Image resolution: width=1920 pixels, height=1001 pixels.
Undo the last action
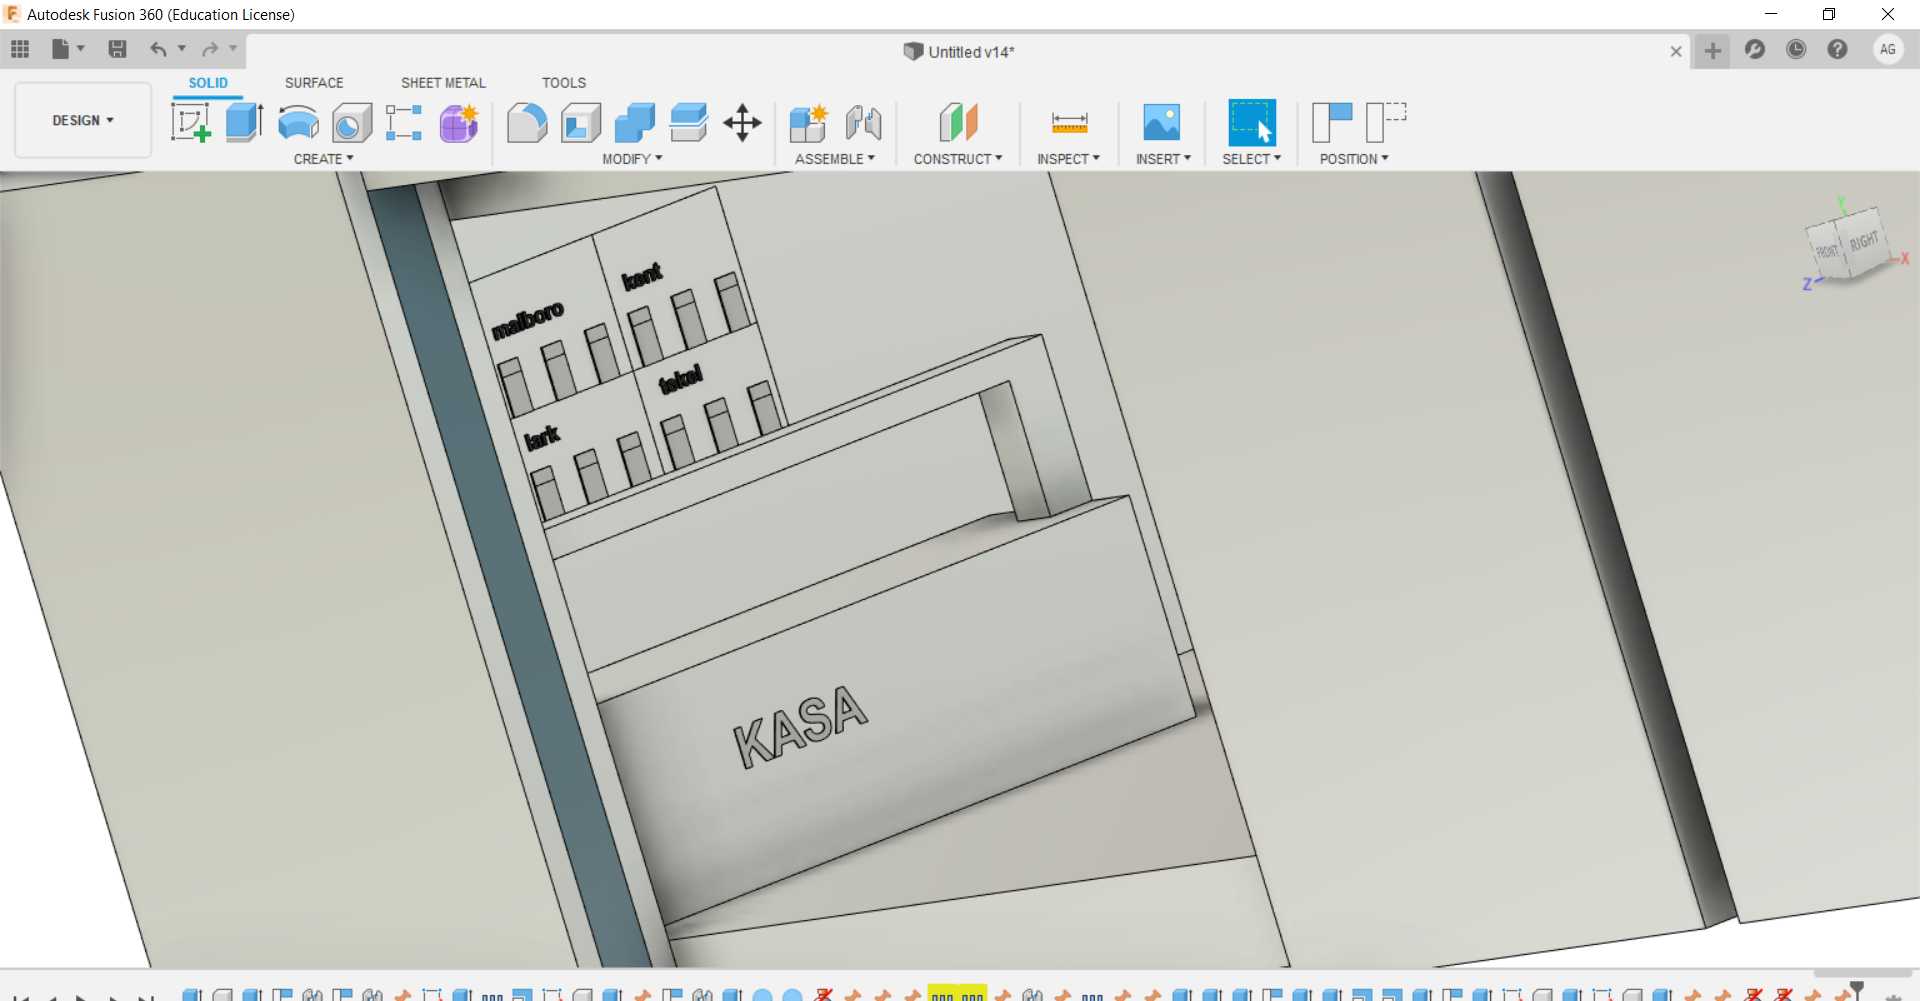158,49
